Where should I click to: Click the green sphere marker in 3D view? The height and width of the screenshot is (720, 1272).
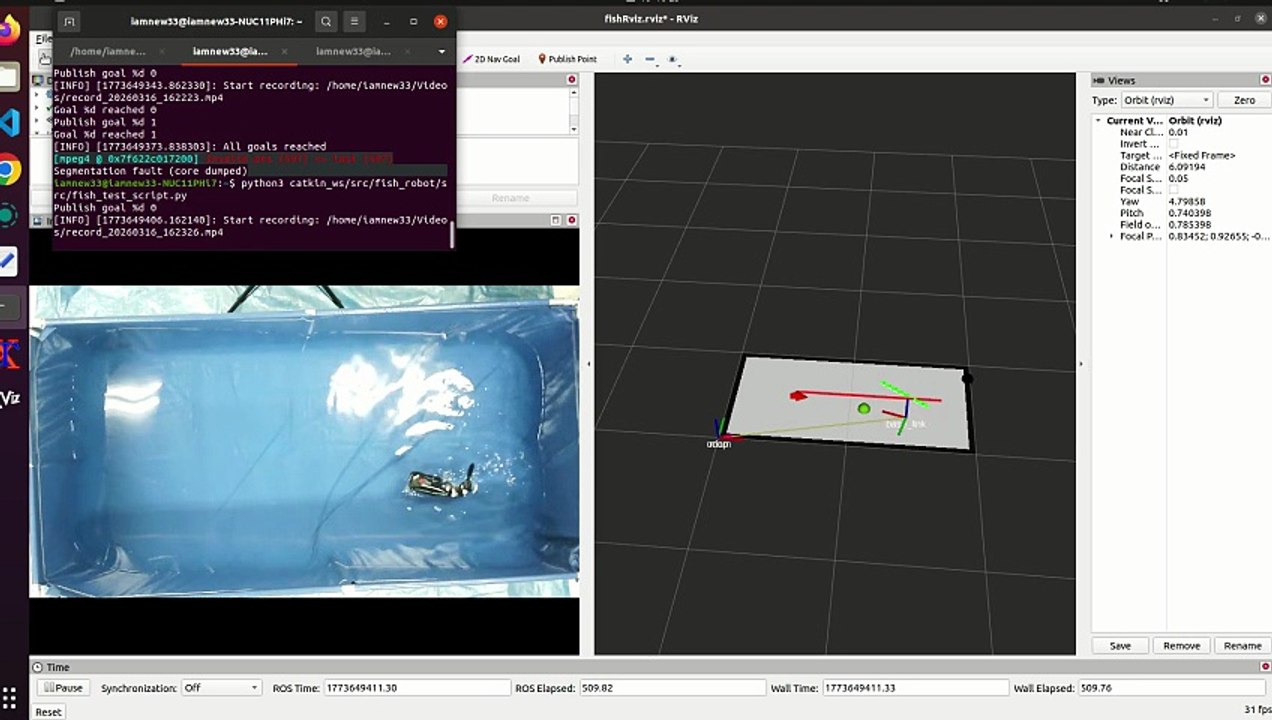point(864,408)
